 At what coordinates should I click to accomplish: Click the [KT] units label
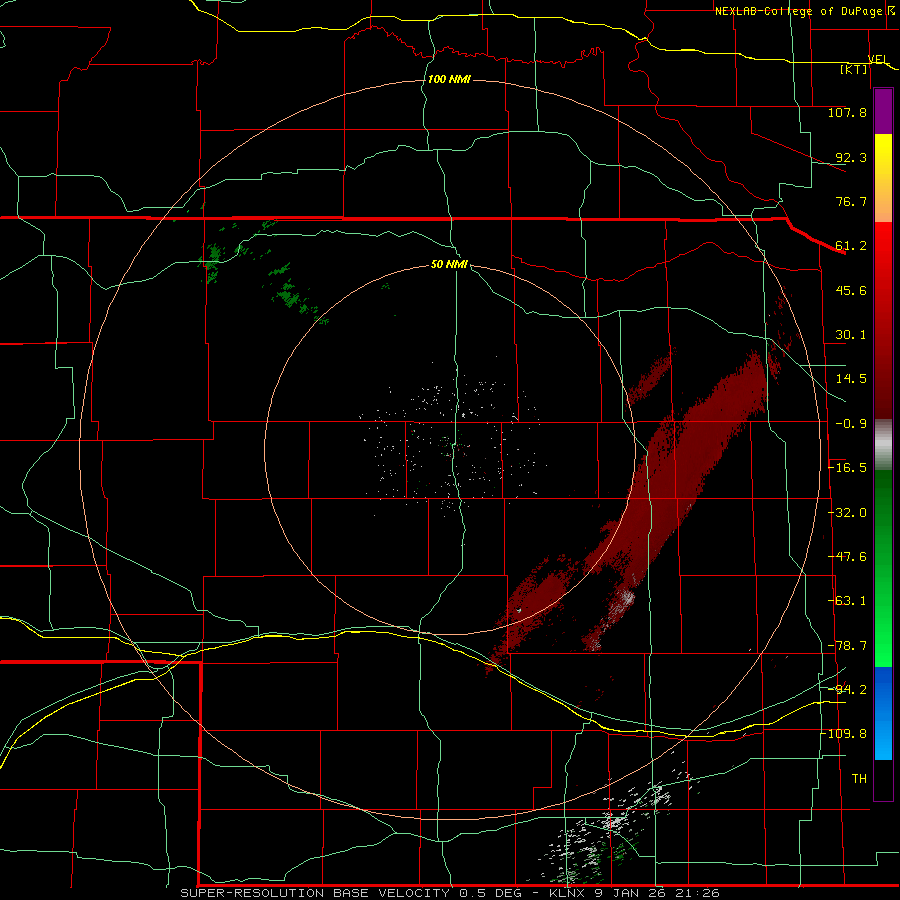(854, 69)
